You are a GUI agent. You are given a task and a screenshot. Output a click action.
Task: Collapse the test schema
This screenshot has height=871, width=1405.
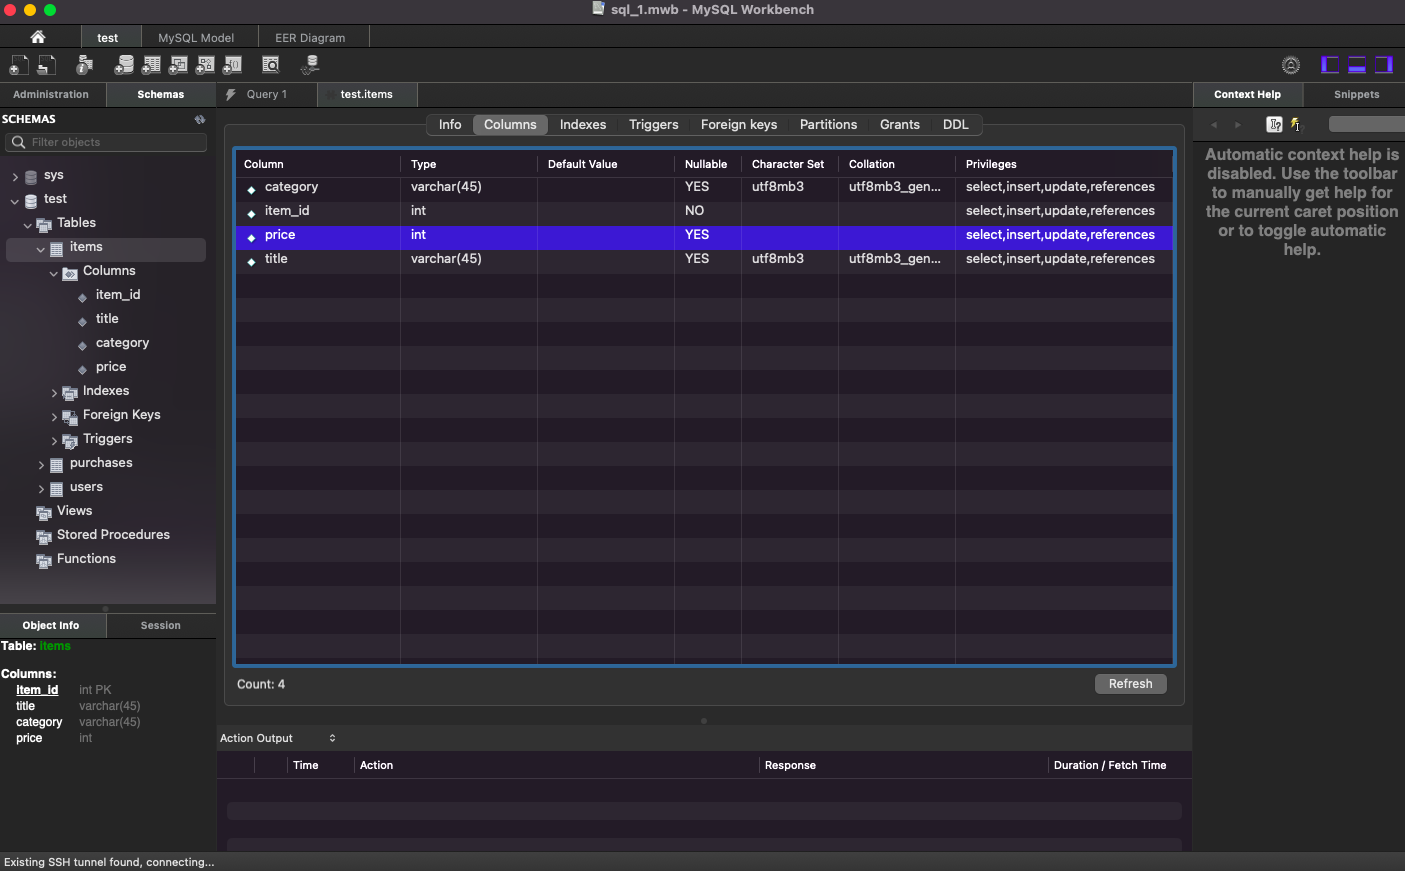(x=15, y=201)
